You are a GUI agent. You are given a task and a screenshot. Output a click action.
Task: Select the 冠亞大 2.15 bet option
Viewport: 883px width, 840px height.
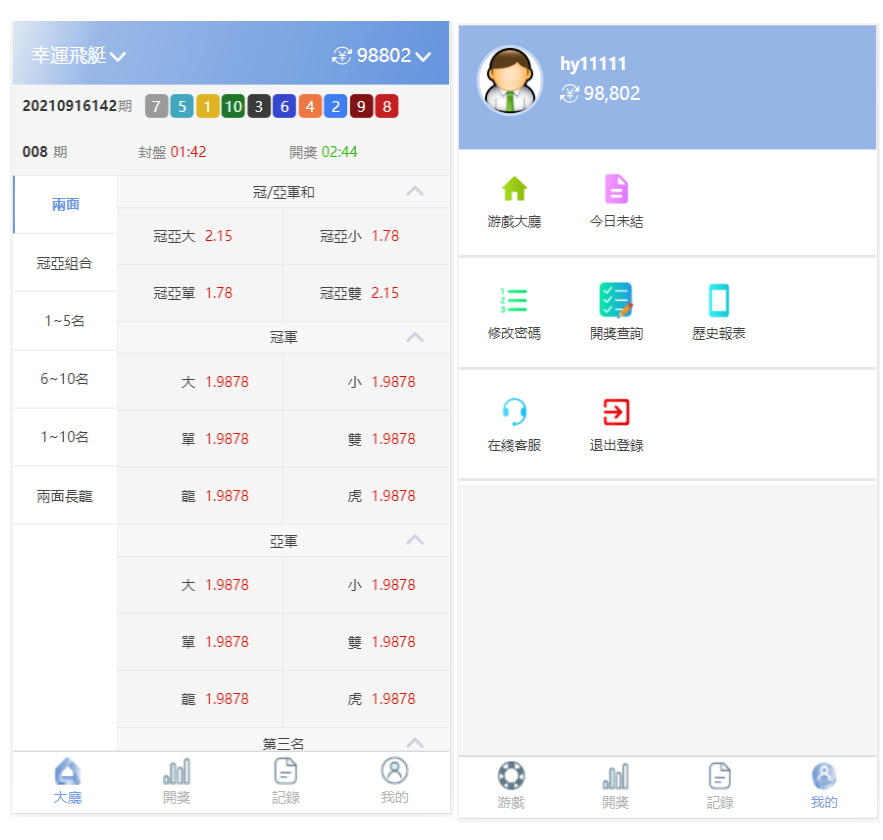coord(200,236)
